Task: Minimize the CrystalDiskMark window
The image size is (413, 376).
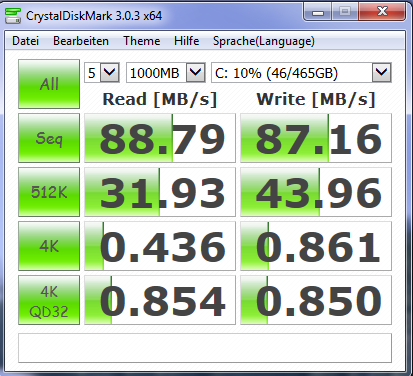Action: [x=318, y=13]
